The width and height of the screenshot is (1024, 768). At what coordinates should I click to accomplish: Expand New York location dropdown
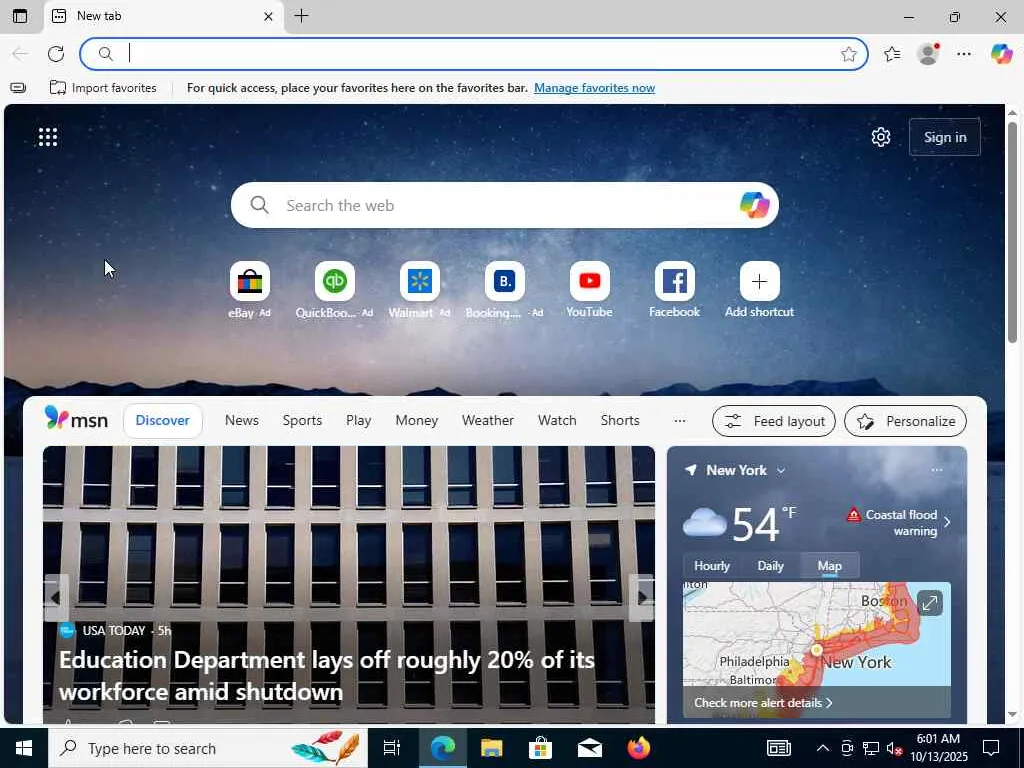click(781, 470)
